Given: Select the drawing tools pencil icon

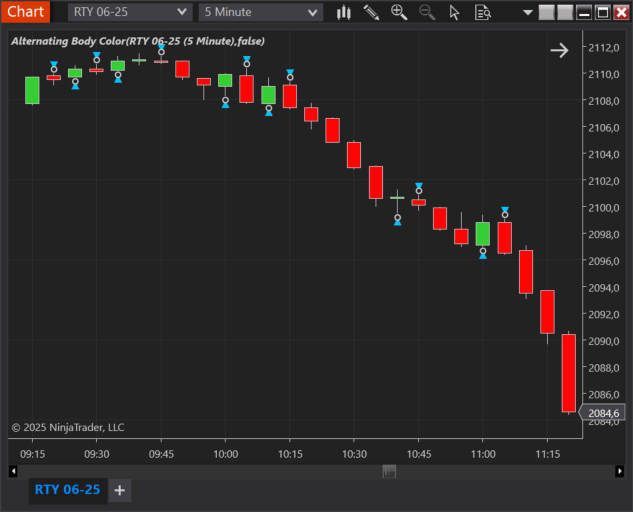Looking at the screenshot, I should [x=371, y=13].
